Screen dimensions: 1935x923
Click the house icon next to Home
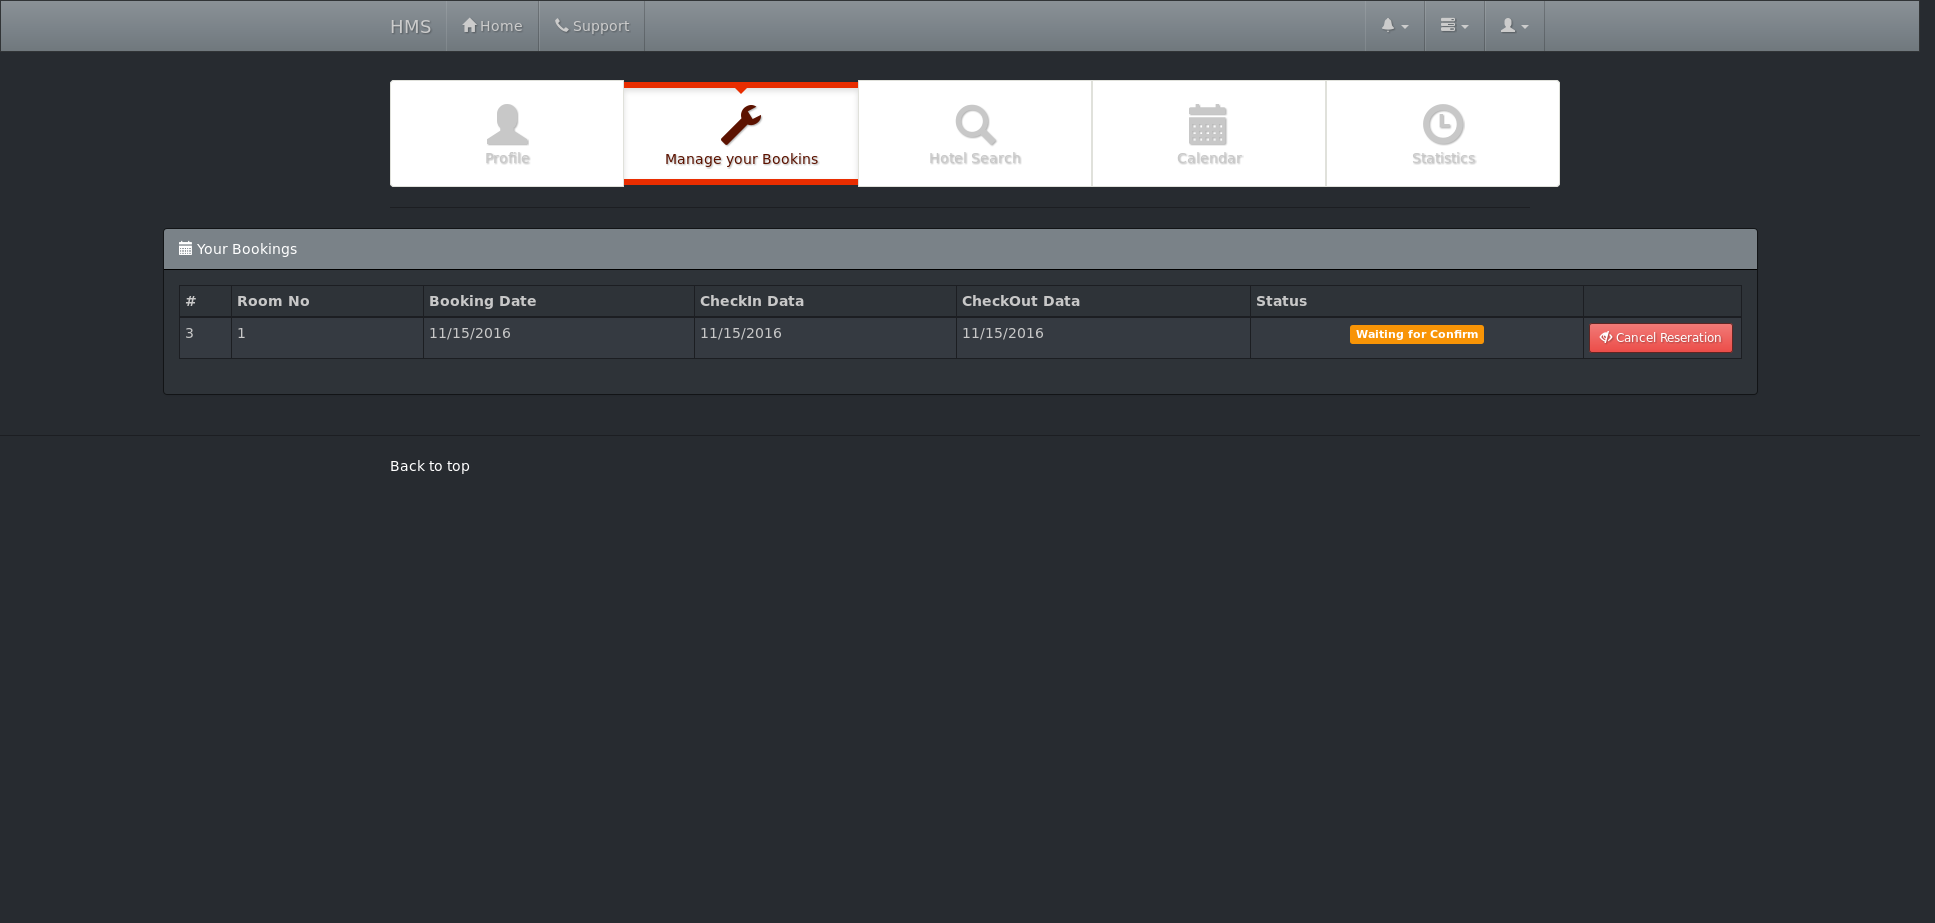(468, 24)
